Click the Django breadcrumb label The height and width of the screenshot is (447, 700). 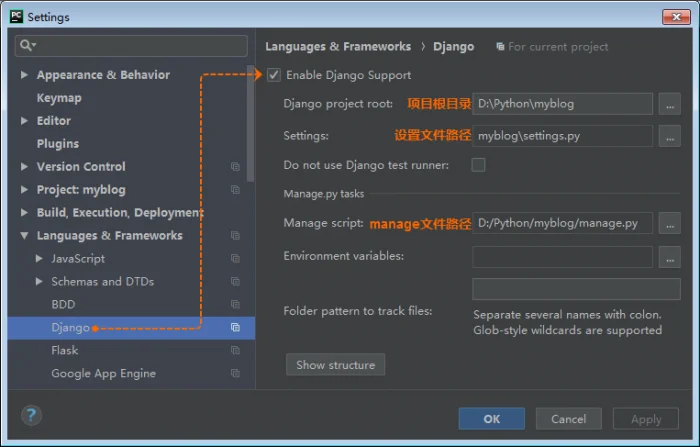454,46
